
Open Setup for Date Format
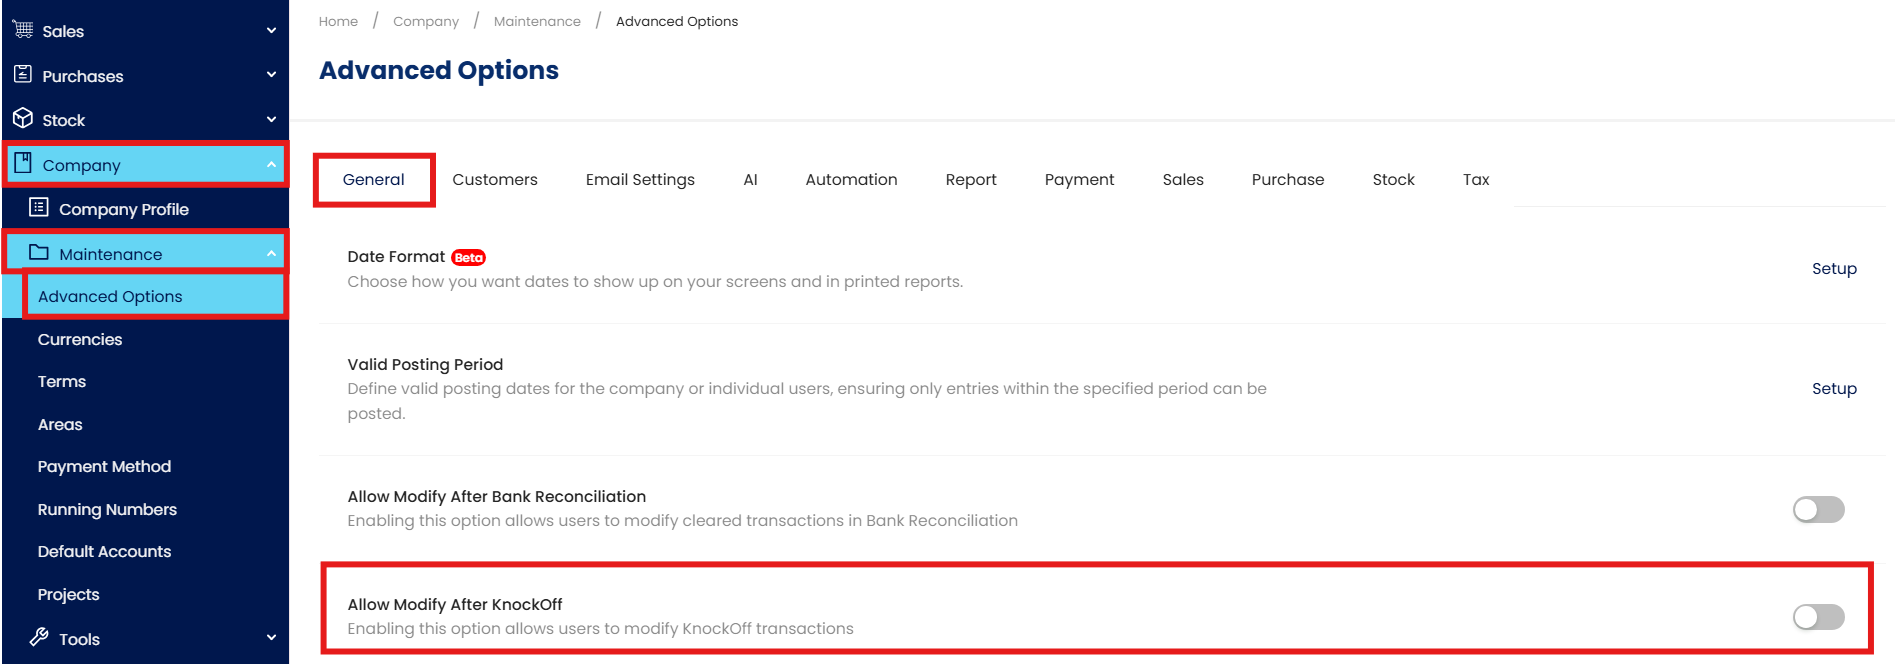pos(1833,269)
